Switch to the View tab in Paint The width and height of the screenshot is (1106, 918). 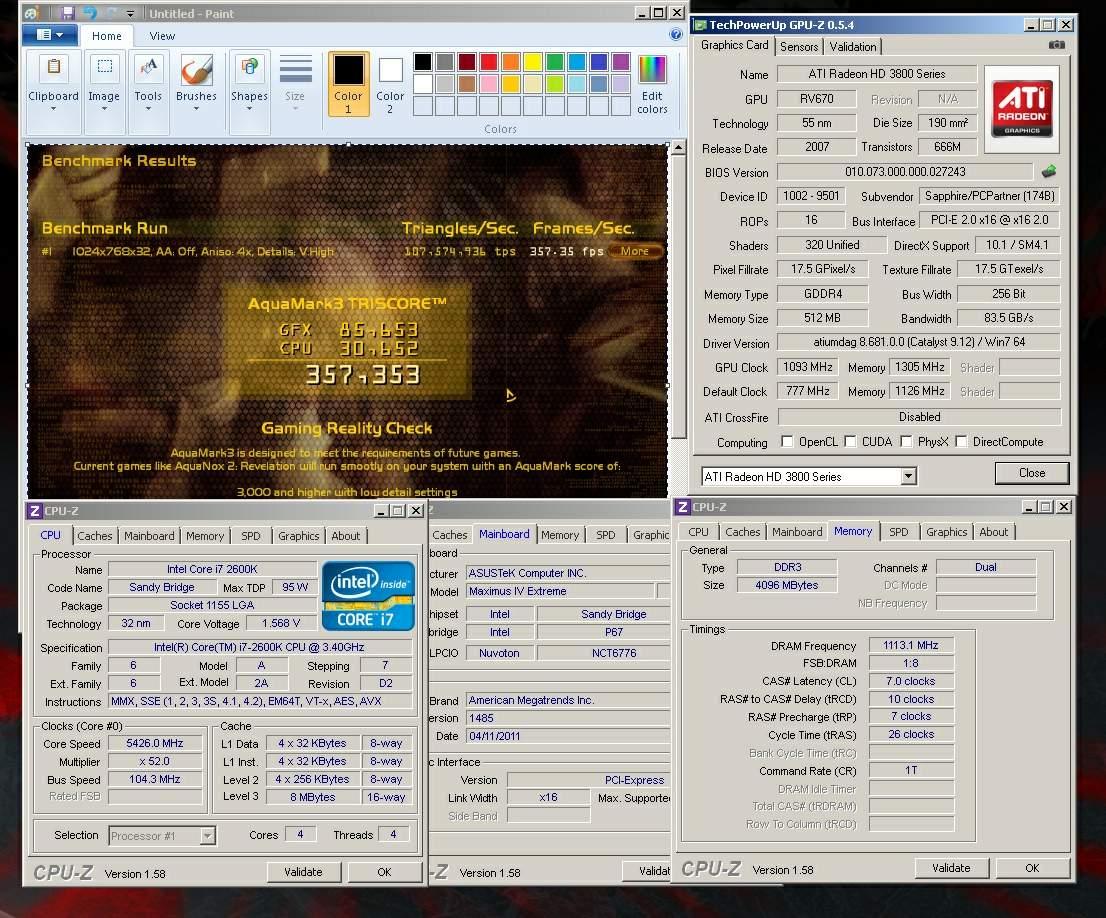tap(162, 36)
